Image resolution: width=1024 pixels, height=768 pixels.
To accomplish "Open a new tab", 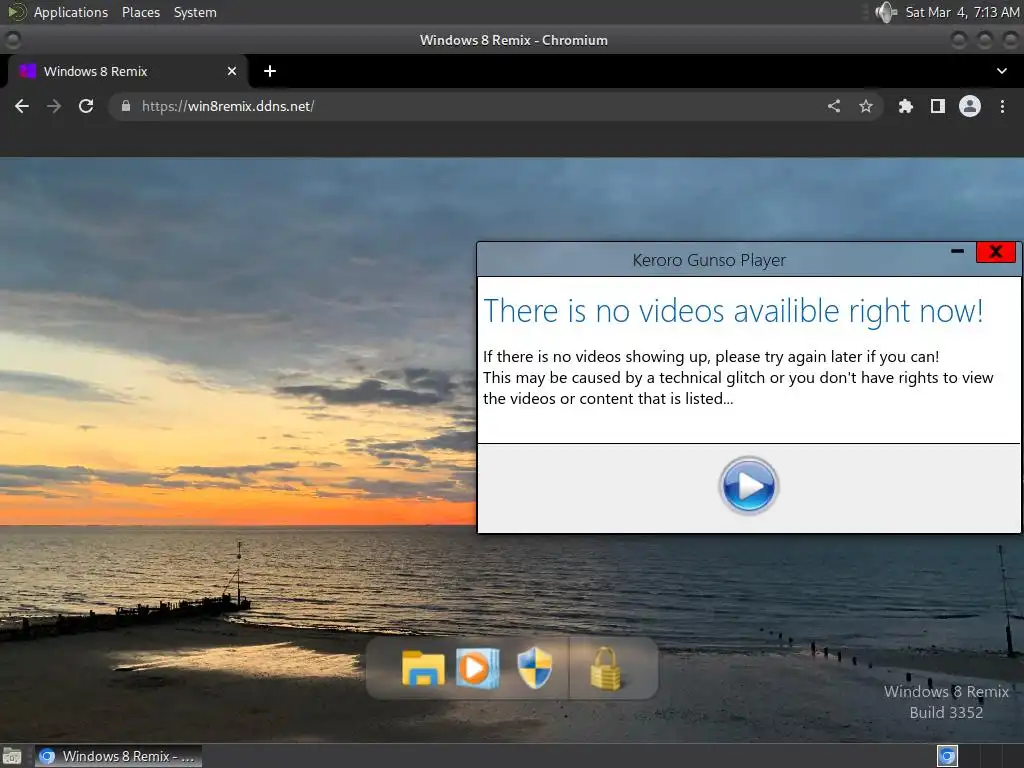I will (270, 71).
